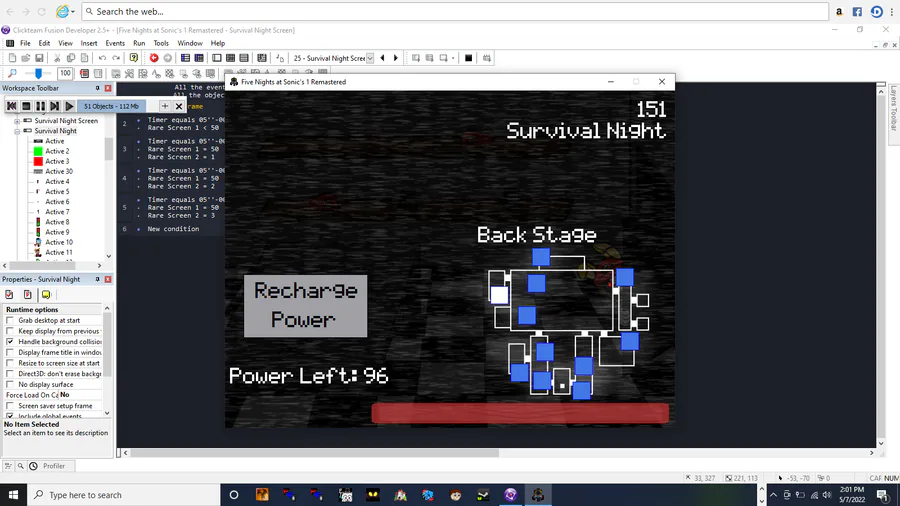The width and height of the screenshot is (900, 506).
Task: Enable Resize to screen size at start
Action: tap(10, 363)
